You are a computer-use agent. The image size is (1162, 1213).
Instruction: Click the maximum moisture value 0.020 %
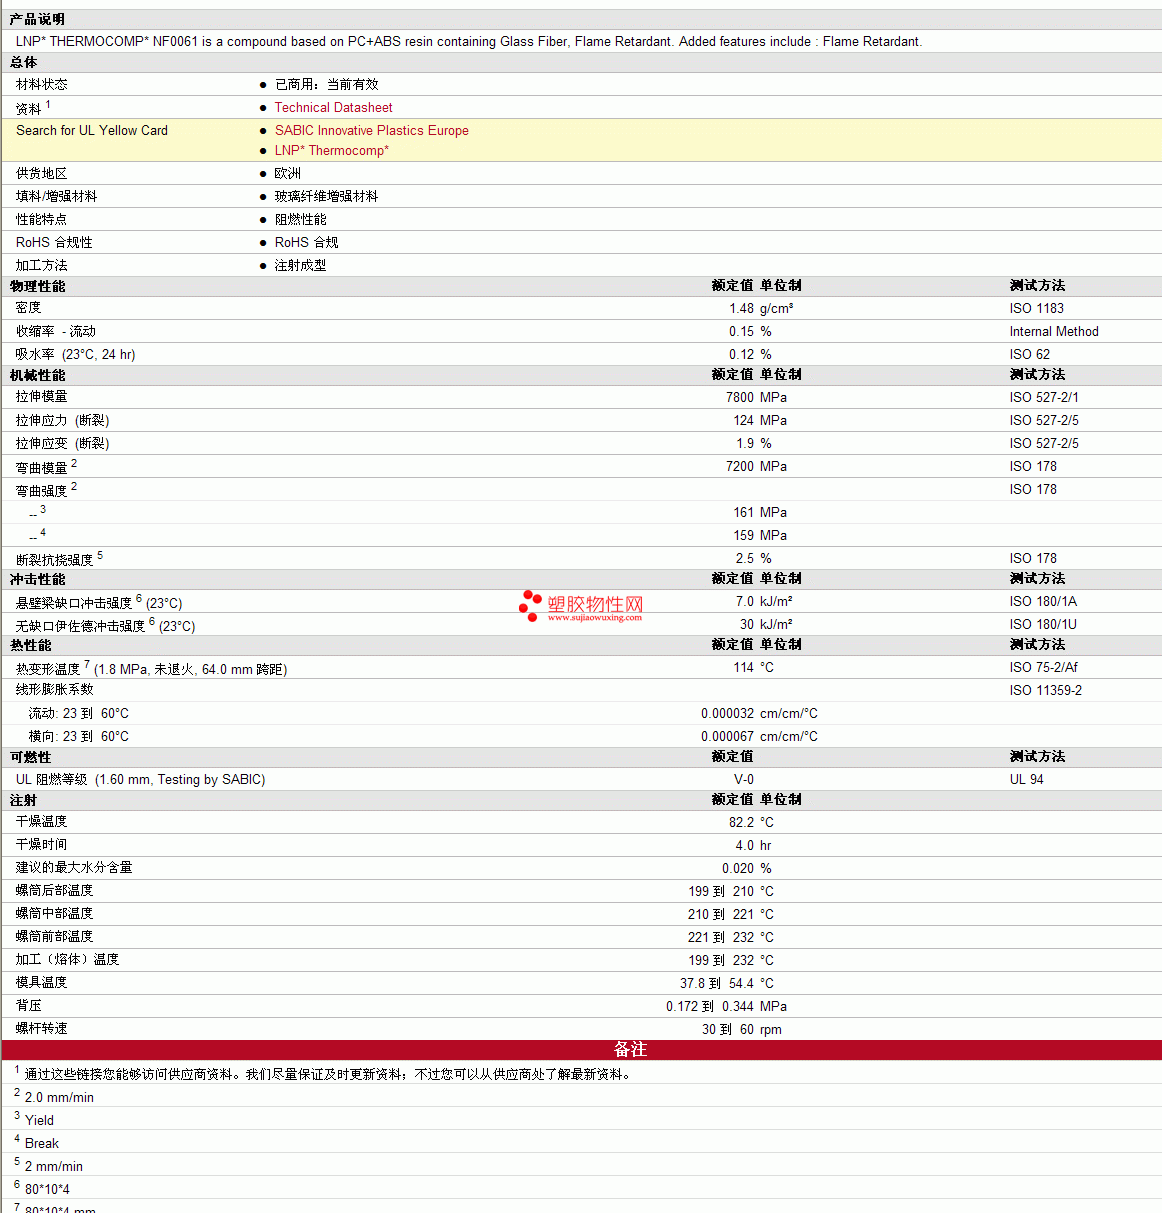click(747, 869)
